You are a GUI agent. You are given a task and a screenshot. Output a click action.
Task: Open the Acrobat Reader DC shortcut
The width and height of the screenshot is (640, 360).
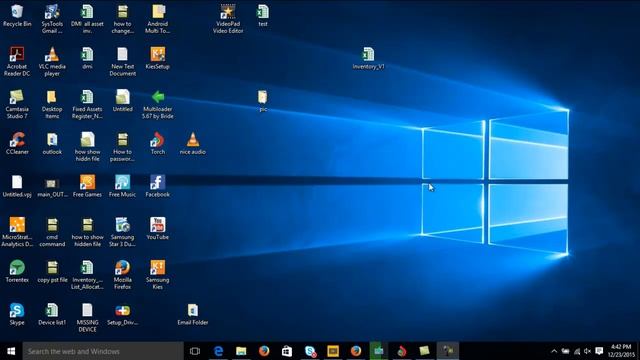17,61
